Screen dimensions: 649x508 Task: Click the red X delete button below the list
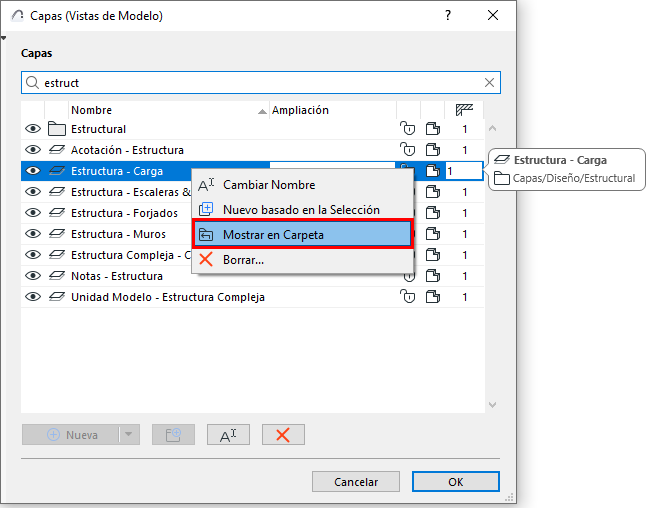(x=283, y=435)
